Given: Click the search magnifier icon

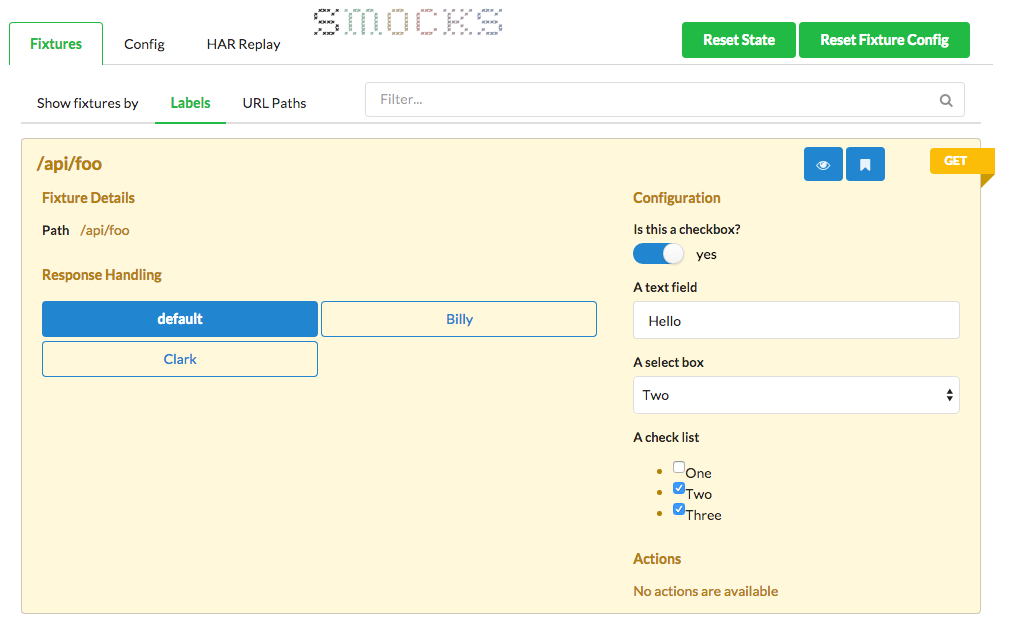Looking at the screenshot, I should (x=946, y=100).
